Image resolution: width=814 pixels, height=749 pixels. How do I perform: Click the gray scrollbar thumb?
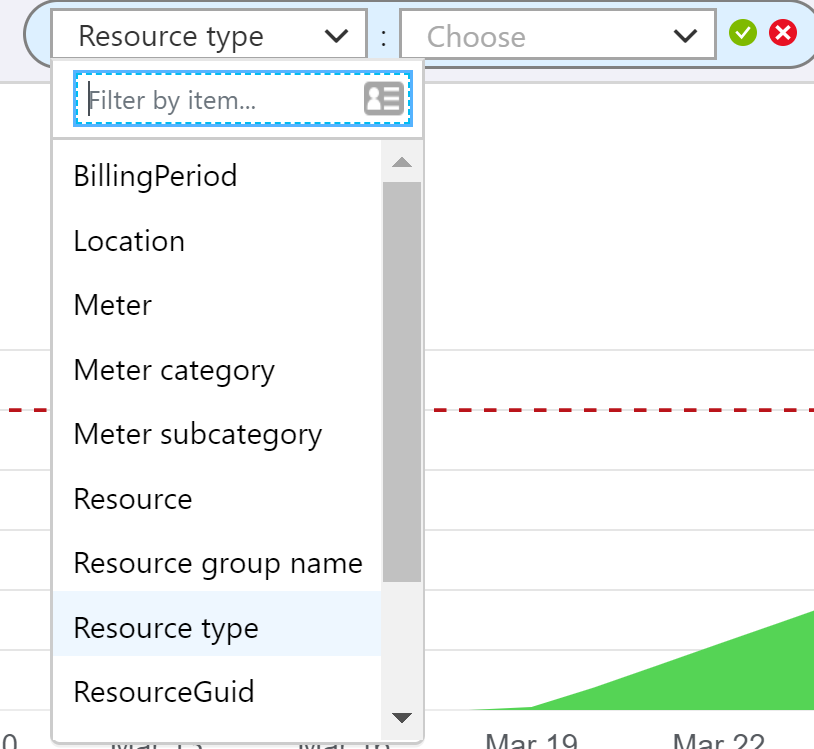point(402,380)
